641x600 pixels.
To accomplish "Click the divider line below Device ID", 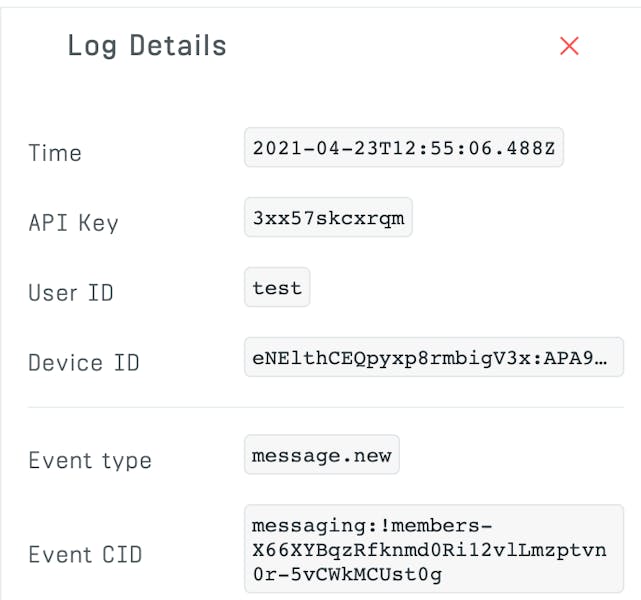I will click(326, 407).
